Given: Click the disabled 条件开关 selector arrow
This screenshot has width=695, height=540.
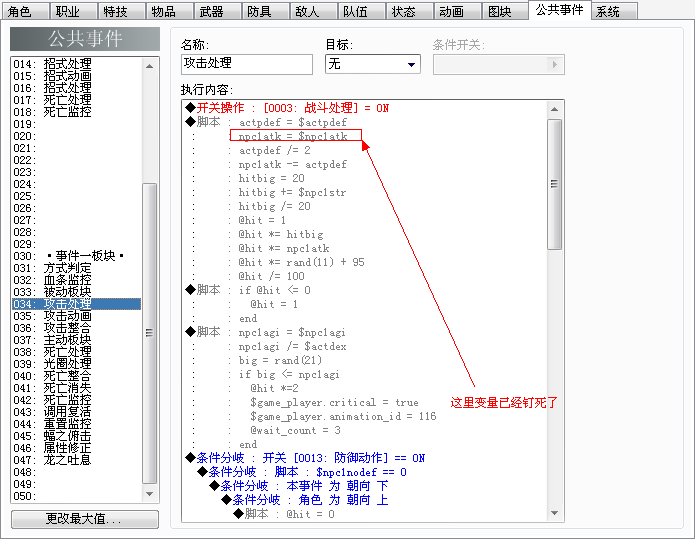Looking at the screenshot, I should 555,65.
